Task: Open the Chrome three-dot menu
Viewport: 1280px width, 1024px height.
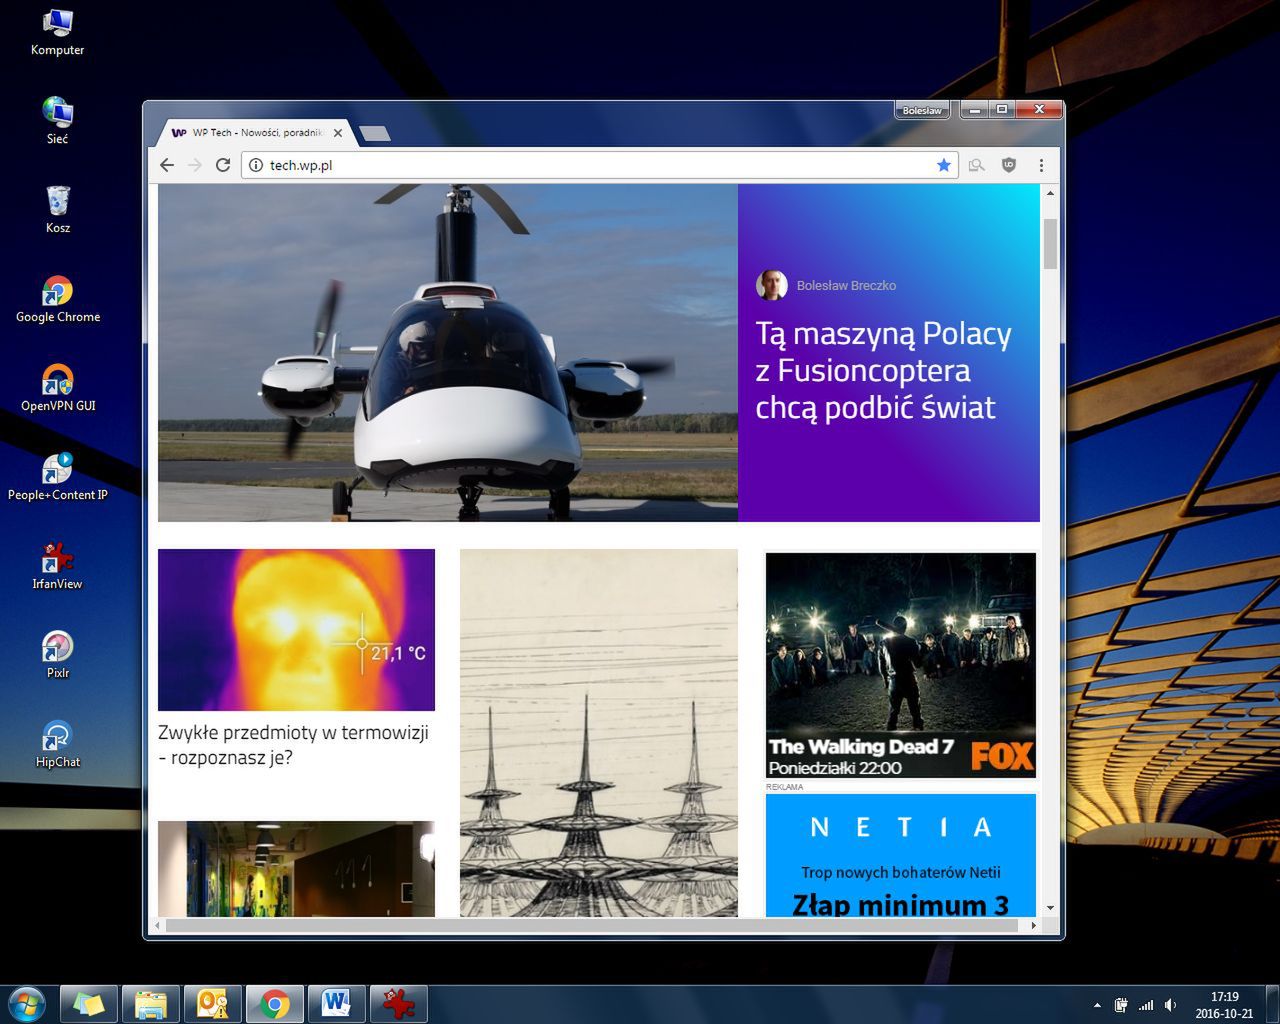Action: tap(1041, 165)
